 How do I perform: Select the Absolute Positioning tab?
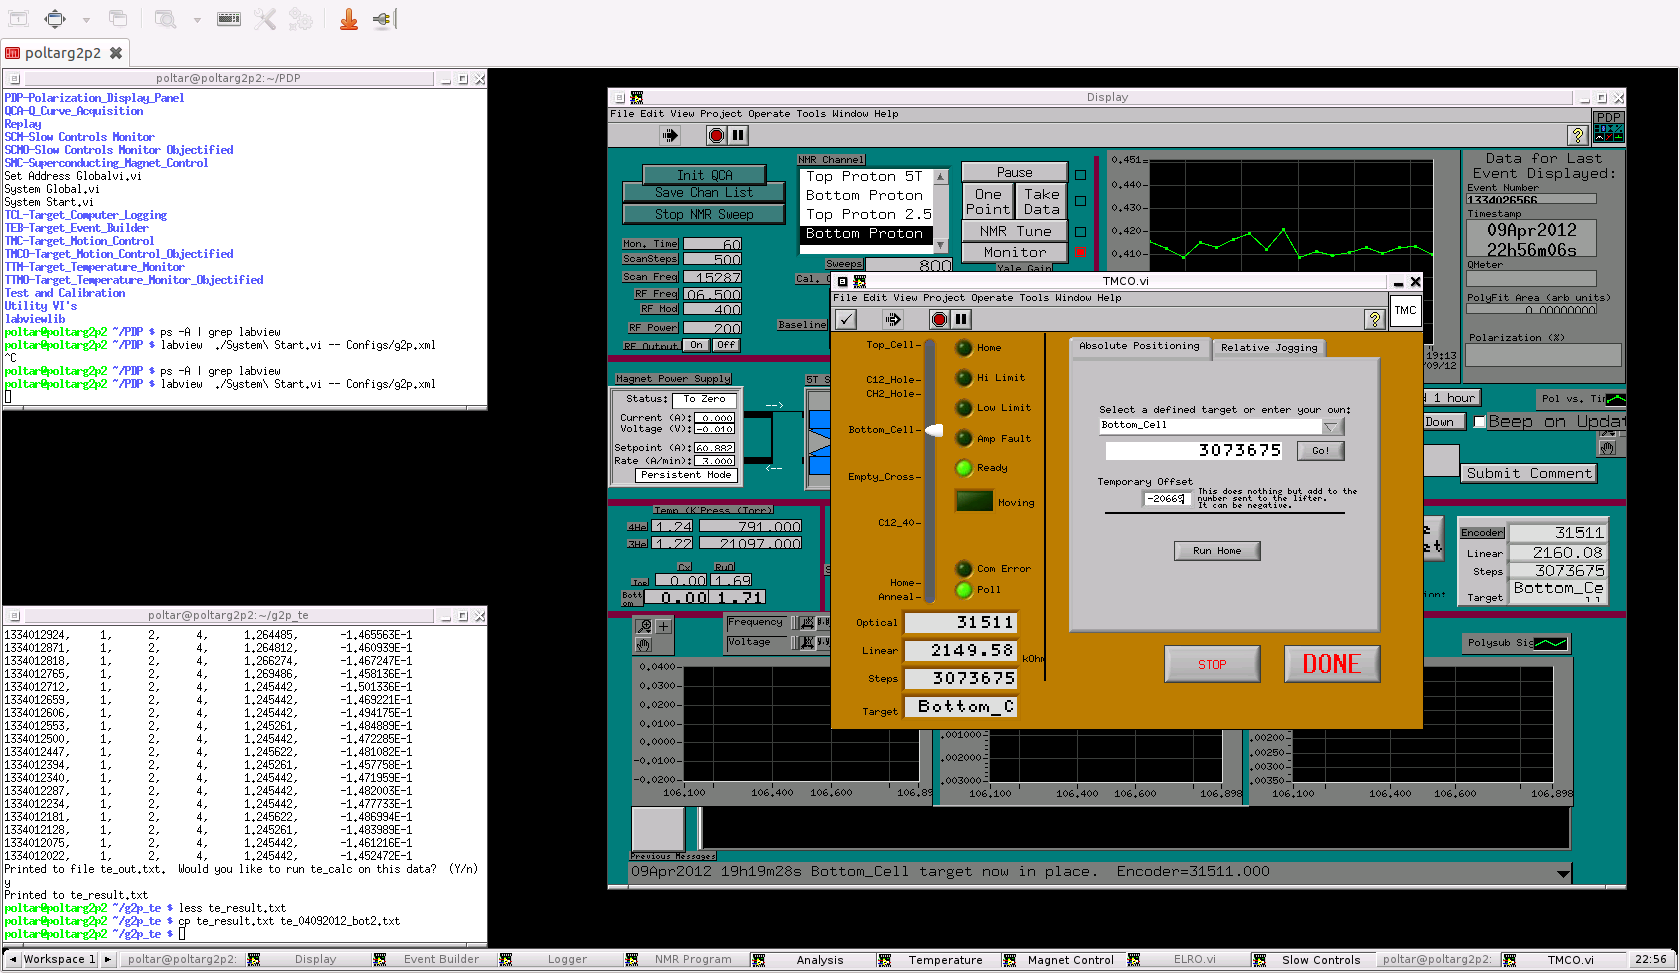(1139, 346)
